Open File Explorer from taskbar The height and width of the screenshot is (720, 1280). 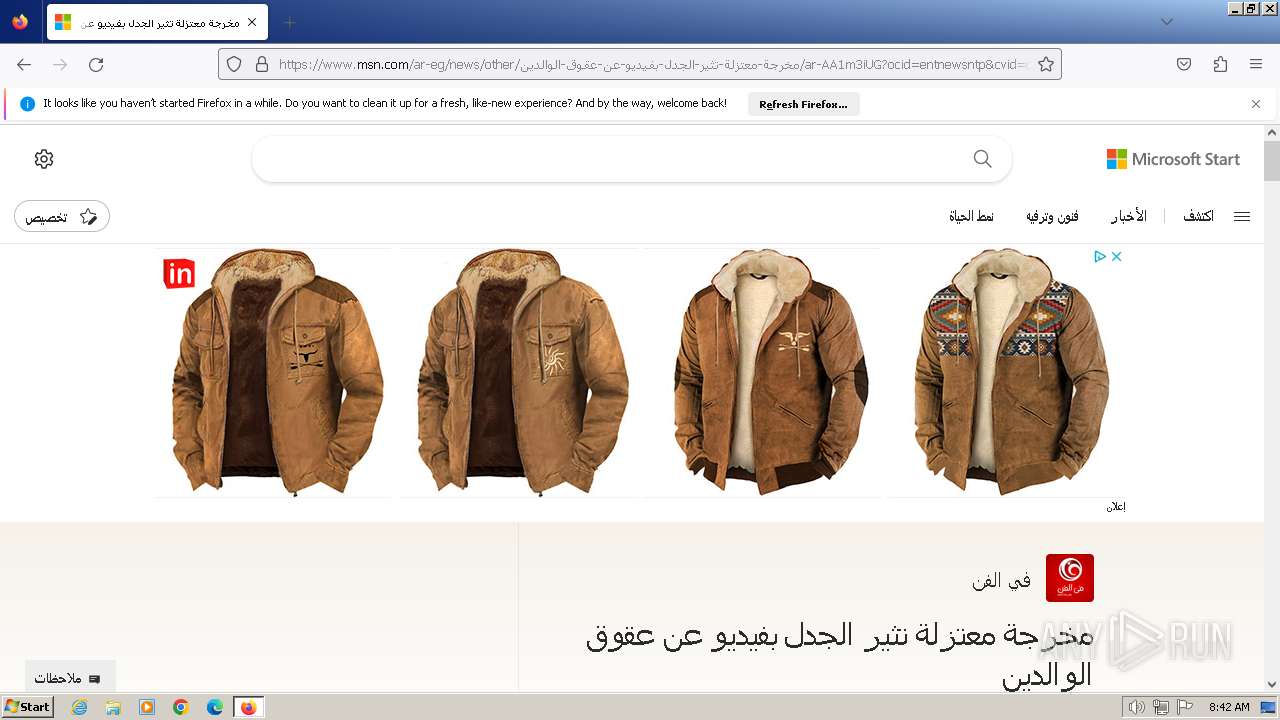(113, 707)
